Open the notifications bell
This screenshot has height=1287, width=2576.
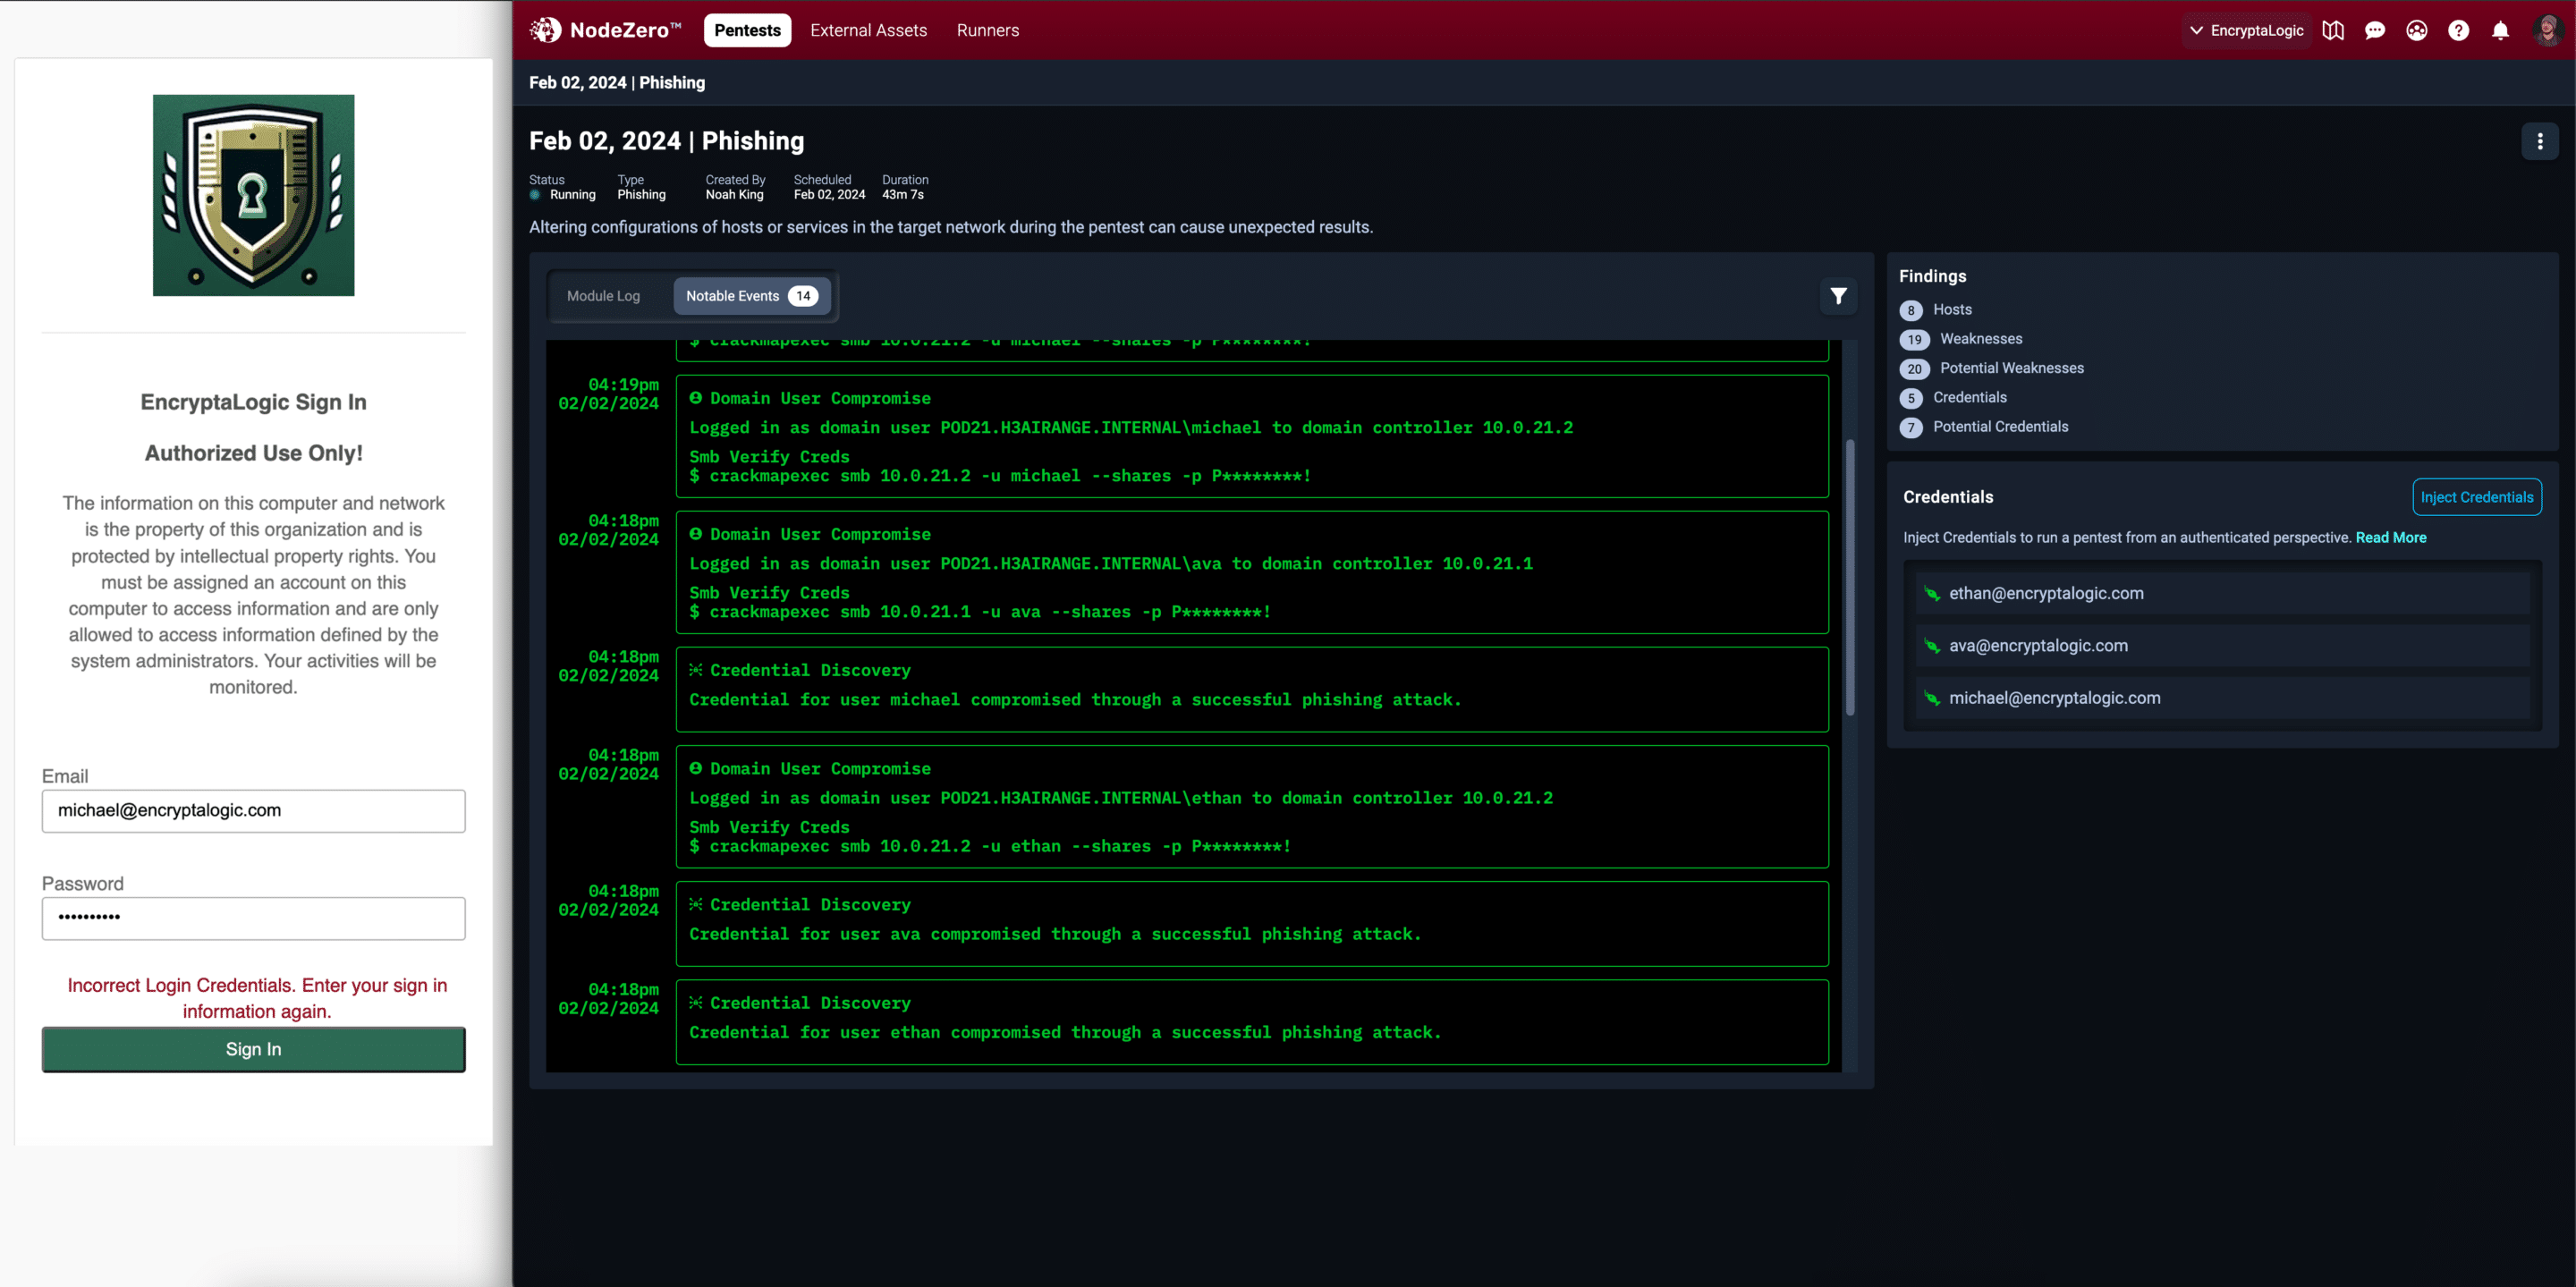[x=2500, y=30]
